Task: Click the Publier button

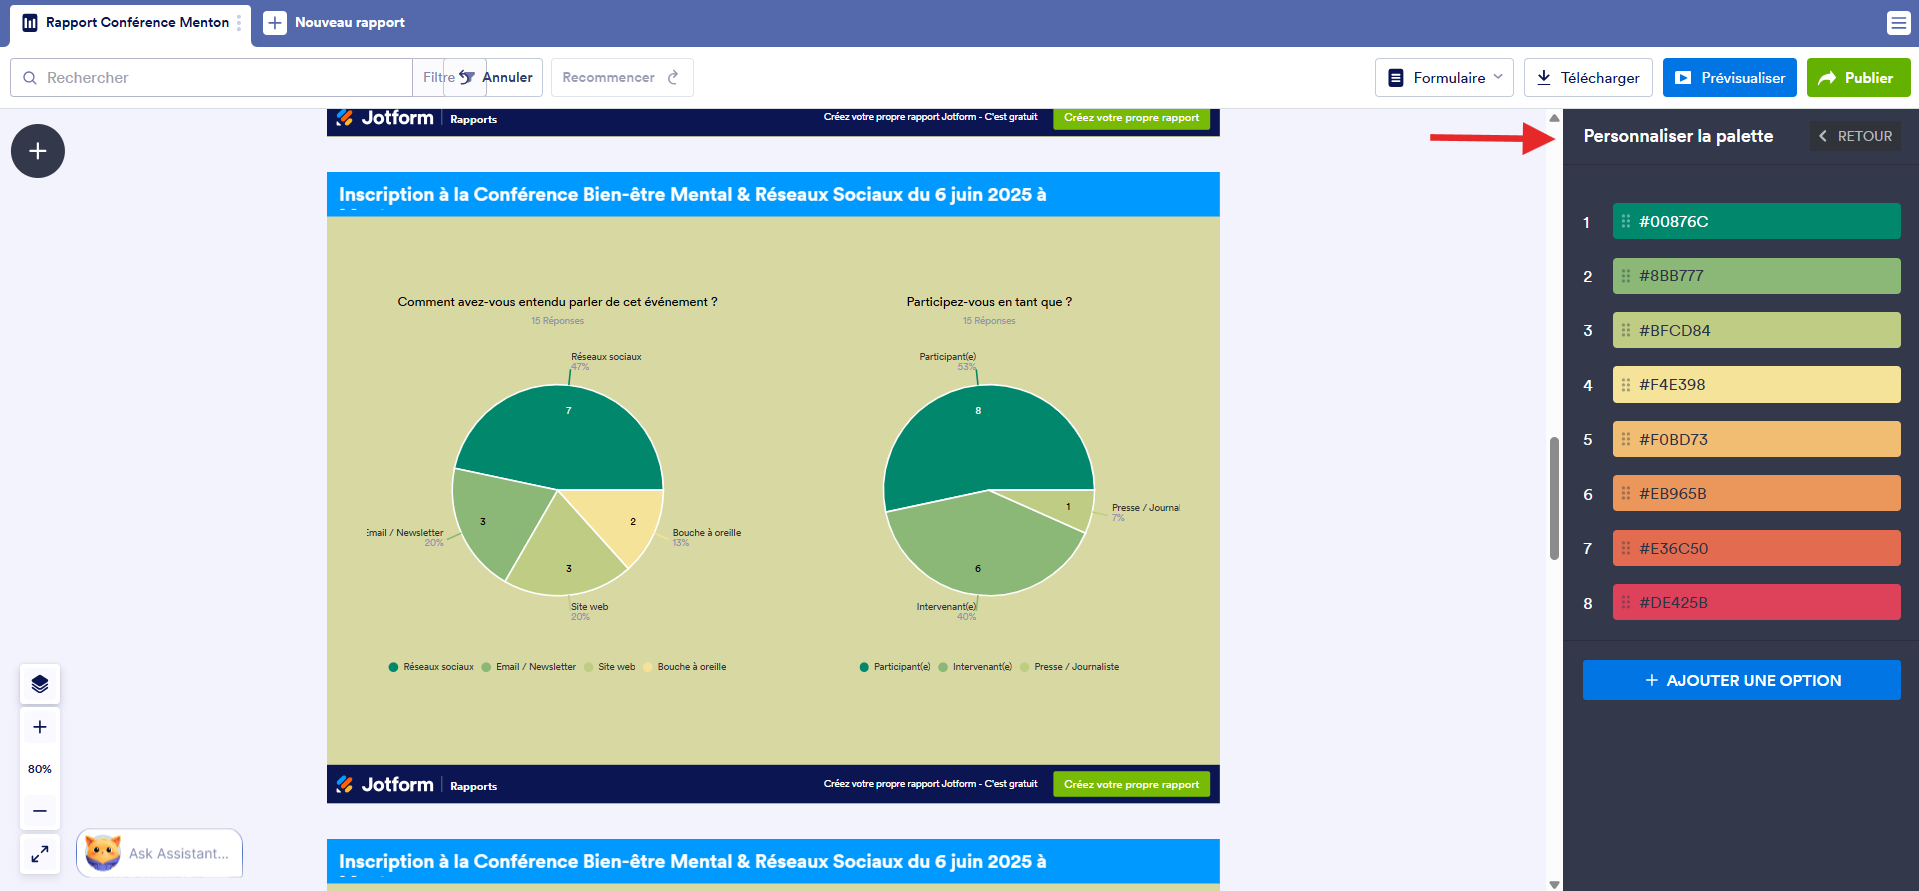Action: pos(1858,77)
